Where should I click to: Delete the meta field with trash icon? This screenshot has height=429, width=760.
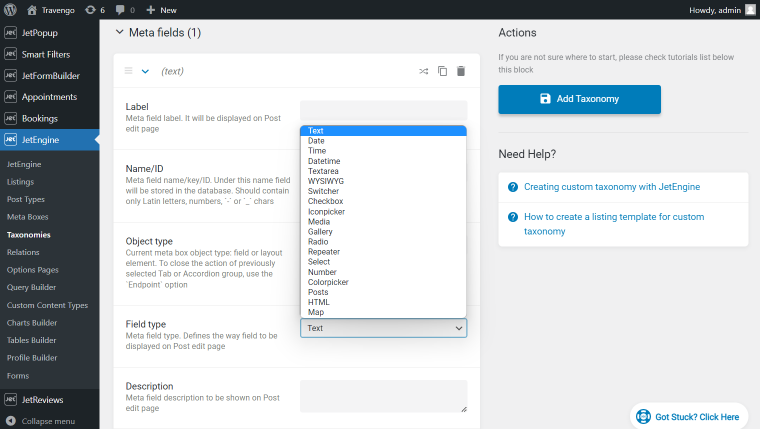tap(461, 71)
